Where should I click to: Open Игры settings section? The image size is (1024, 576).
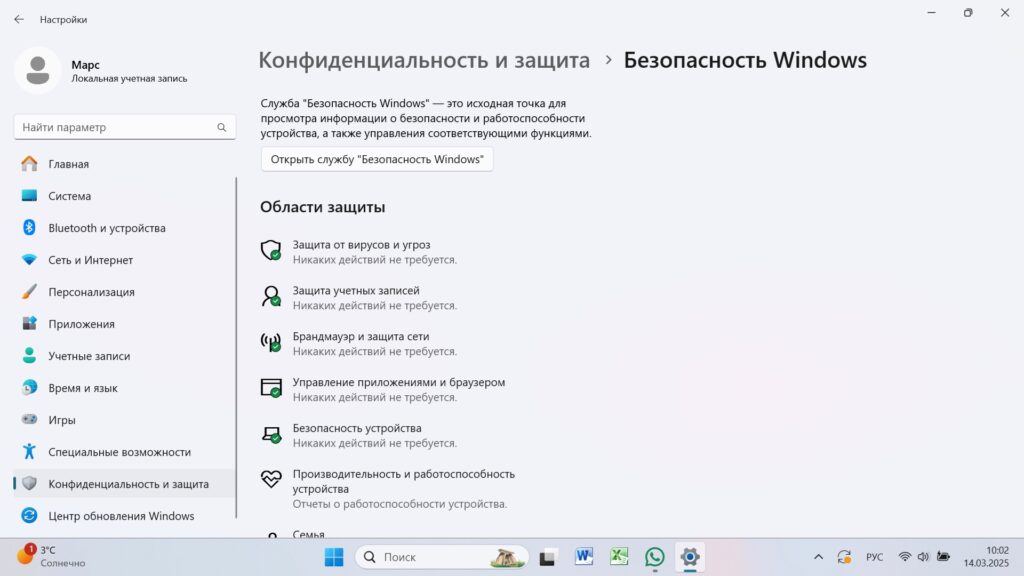[x=124, y=420]
